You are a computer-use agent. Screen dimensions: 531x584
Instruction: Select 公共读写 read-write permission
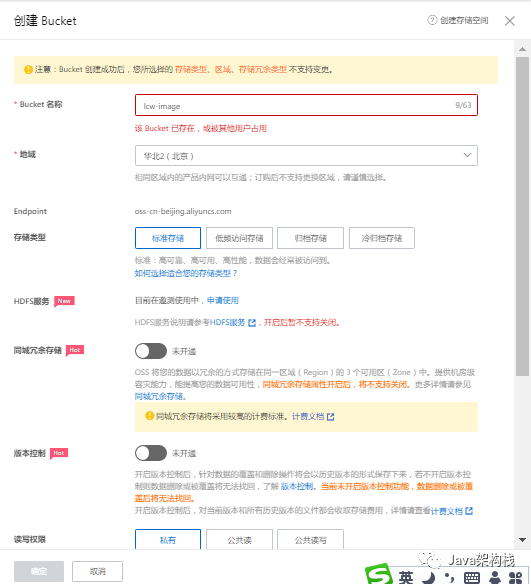tap(311, 539)
